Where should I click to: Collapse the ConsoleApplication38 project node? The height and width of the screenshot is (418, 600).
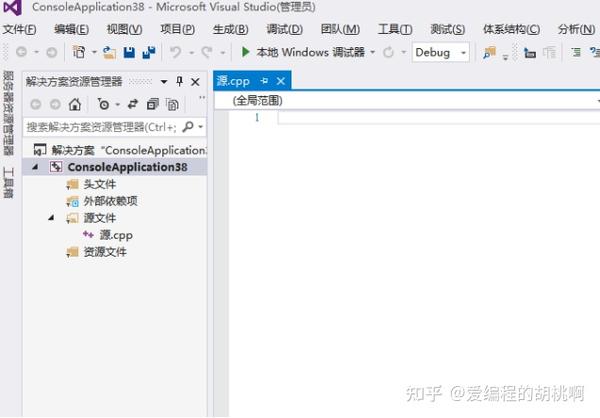pos(35,167)
